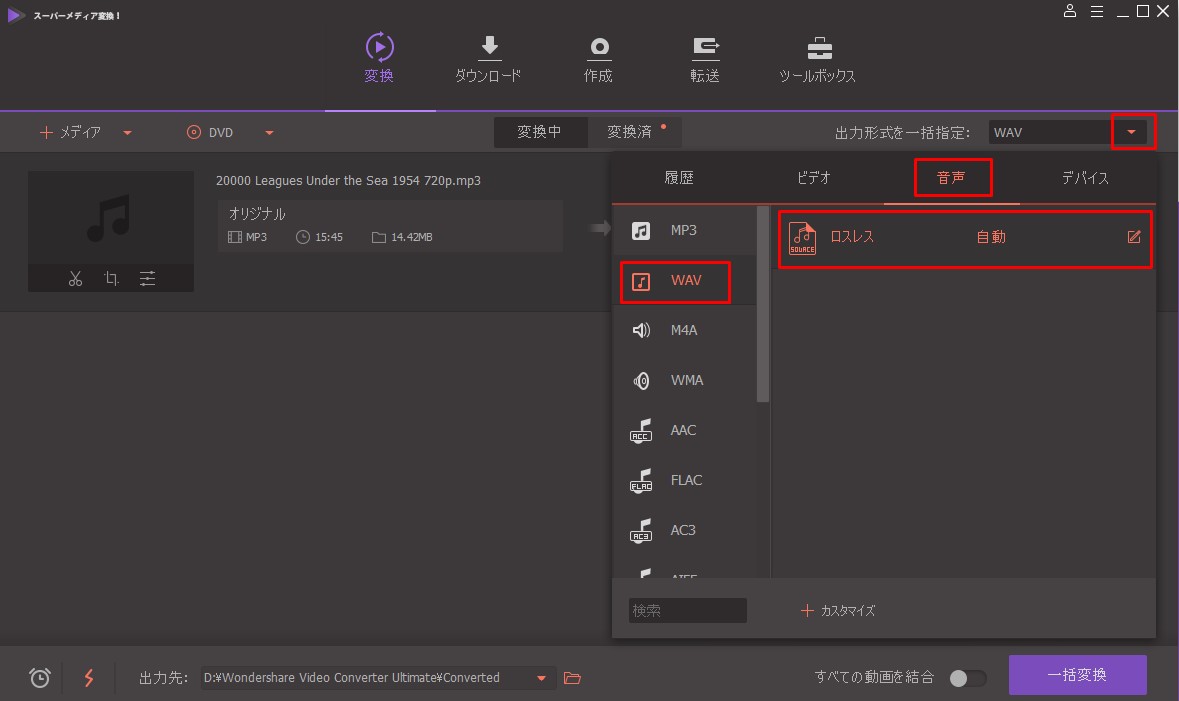The width and height of the screenshot is (1179, 701).
Task: Click the カスタマイズ customize button
Action: tap(838, 610)
